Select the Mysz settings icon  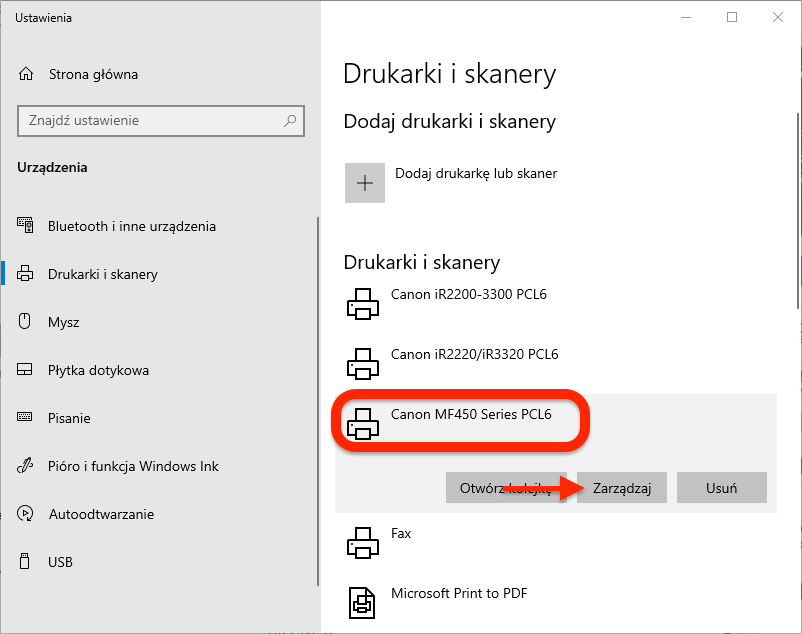27,322
